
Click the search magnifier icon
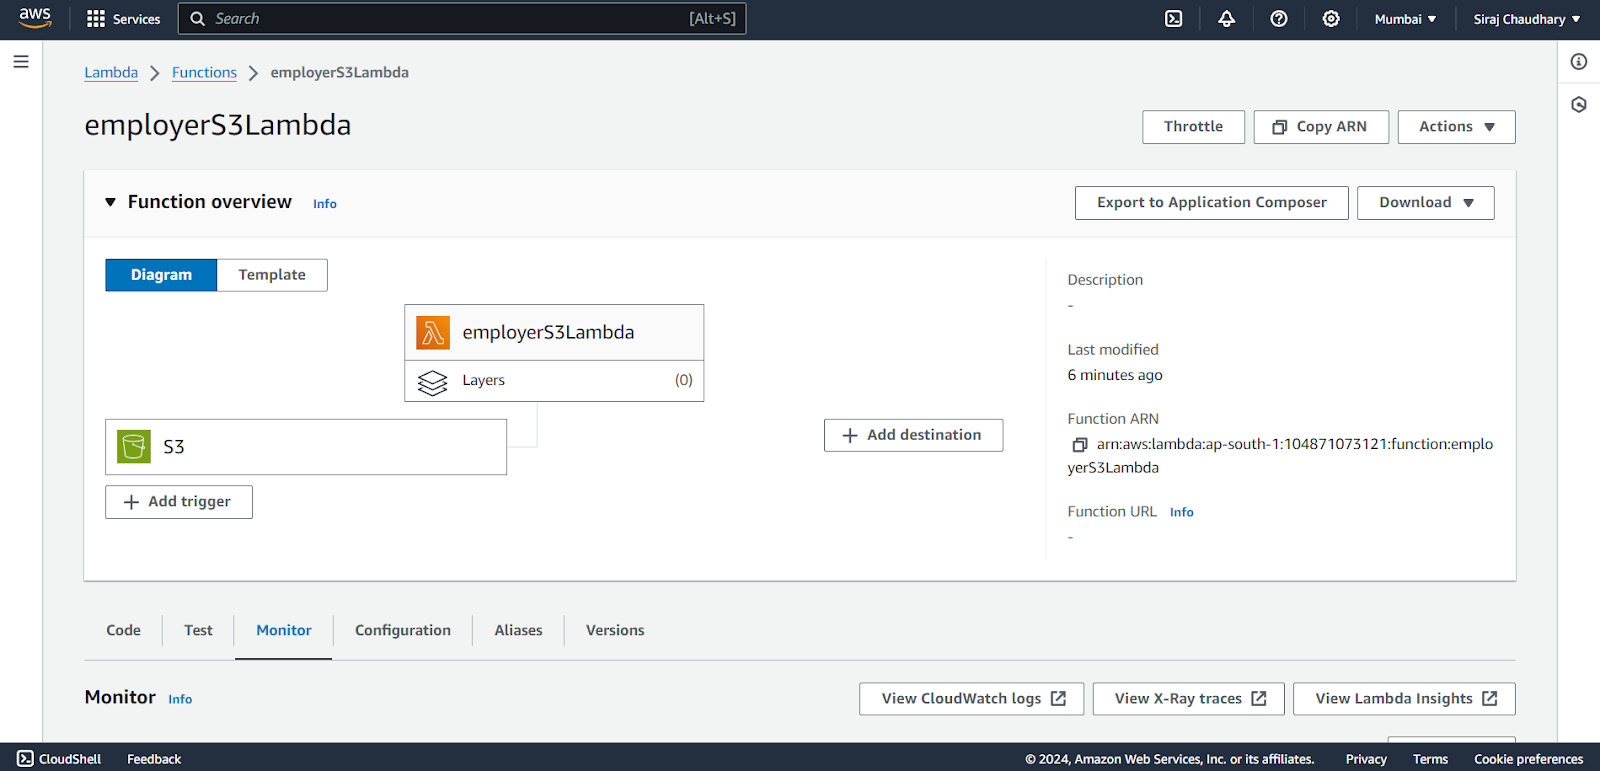[198, 19]
